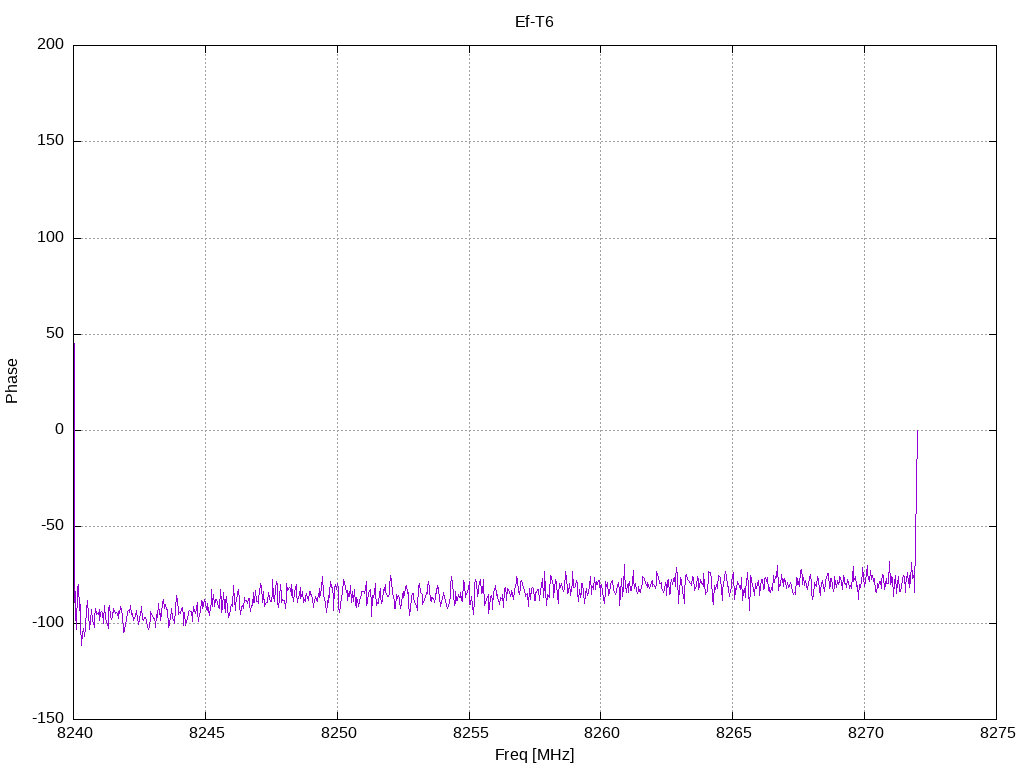
Task: Click the 150 y-axis tick label
Action: coord(51,140)
